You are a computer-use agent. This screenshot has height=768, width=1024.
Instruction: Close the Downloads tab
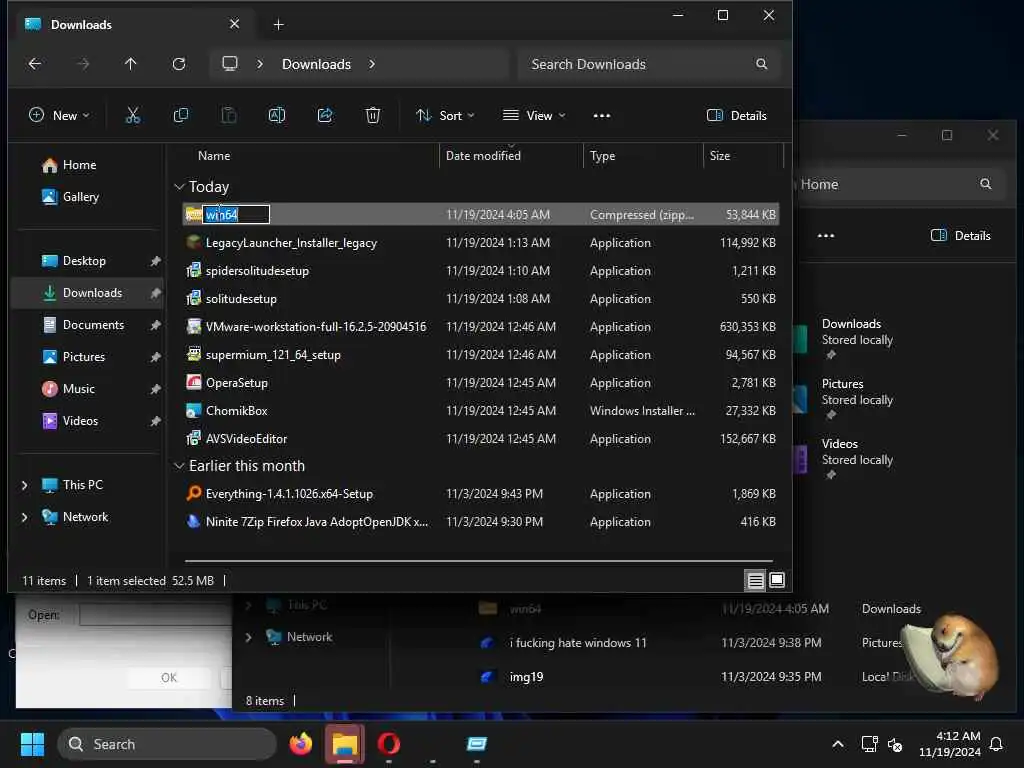(234, 24)
